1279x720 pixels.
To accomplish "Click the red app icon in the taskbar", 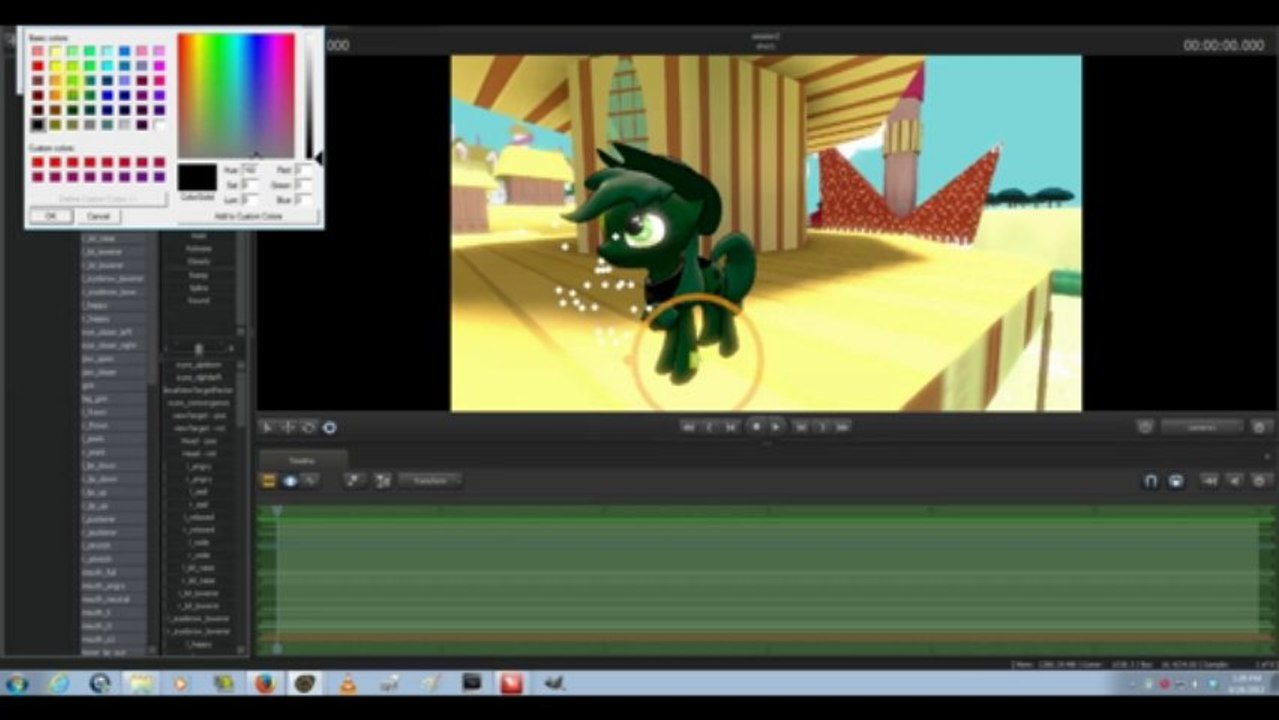I will click(512, 683).
